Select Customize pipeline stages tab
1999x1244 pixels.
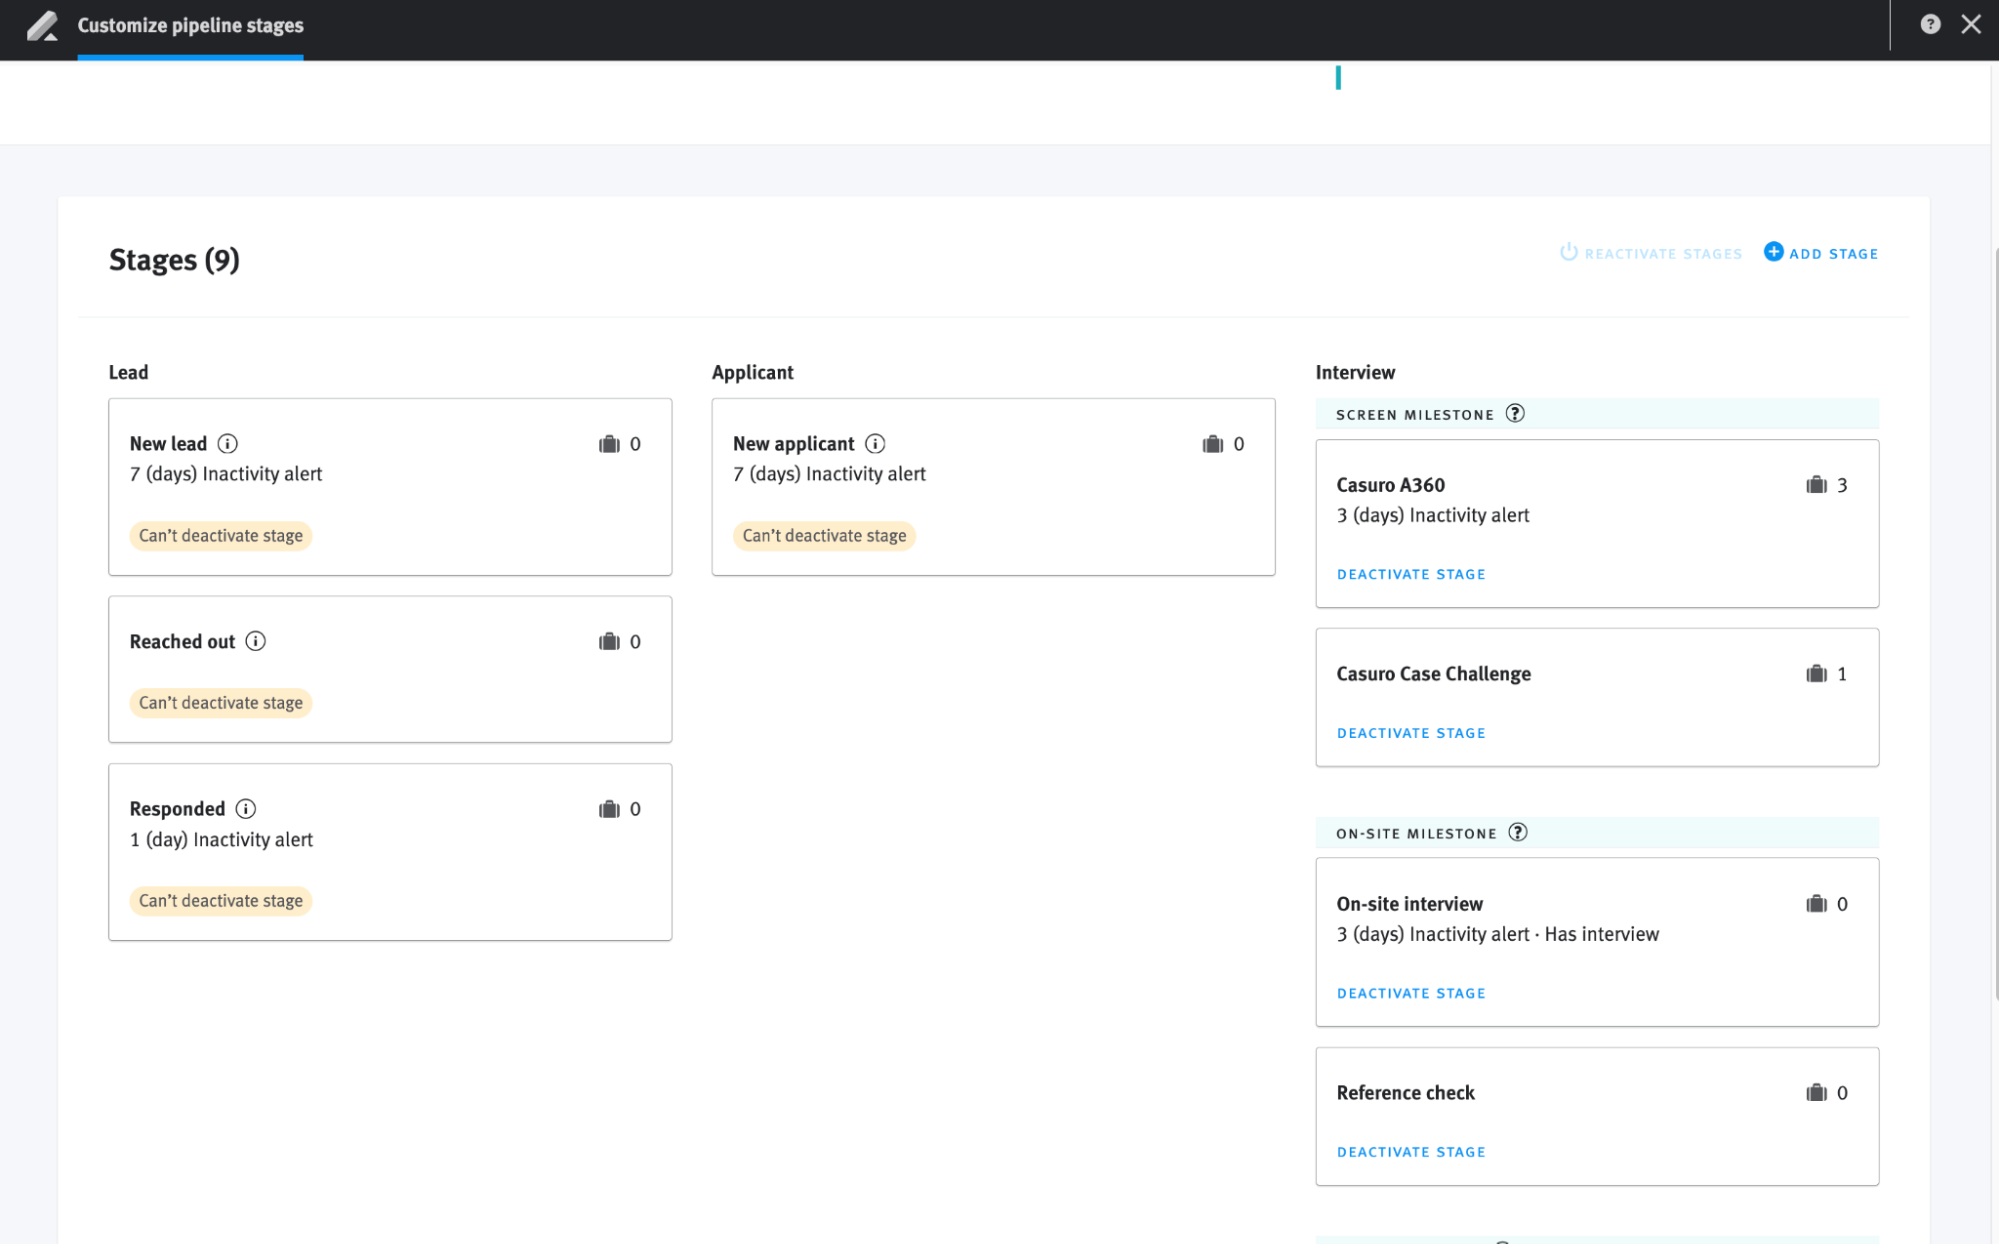tap(190, 25)
